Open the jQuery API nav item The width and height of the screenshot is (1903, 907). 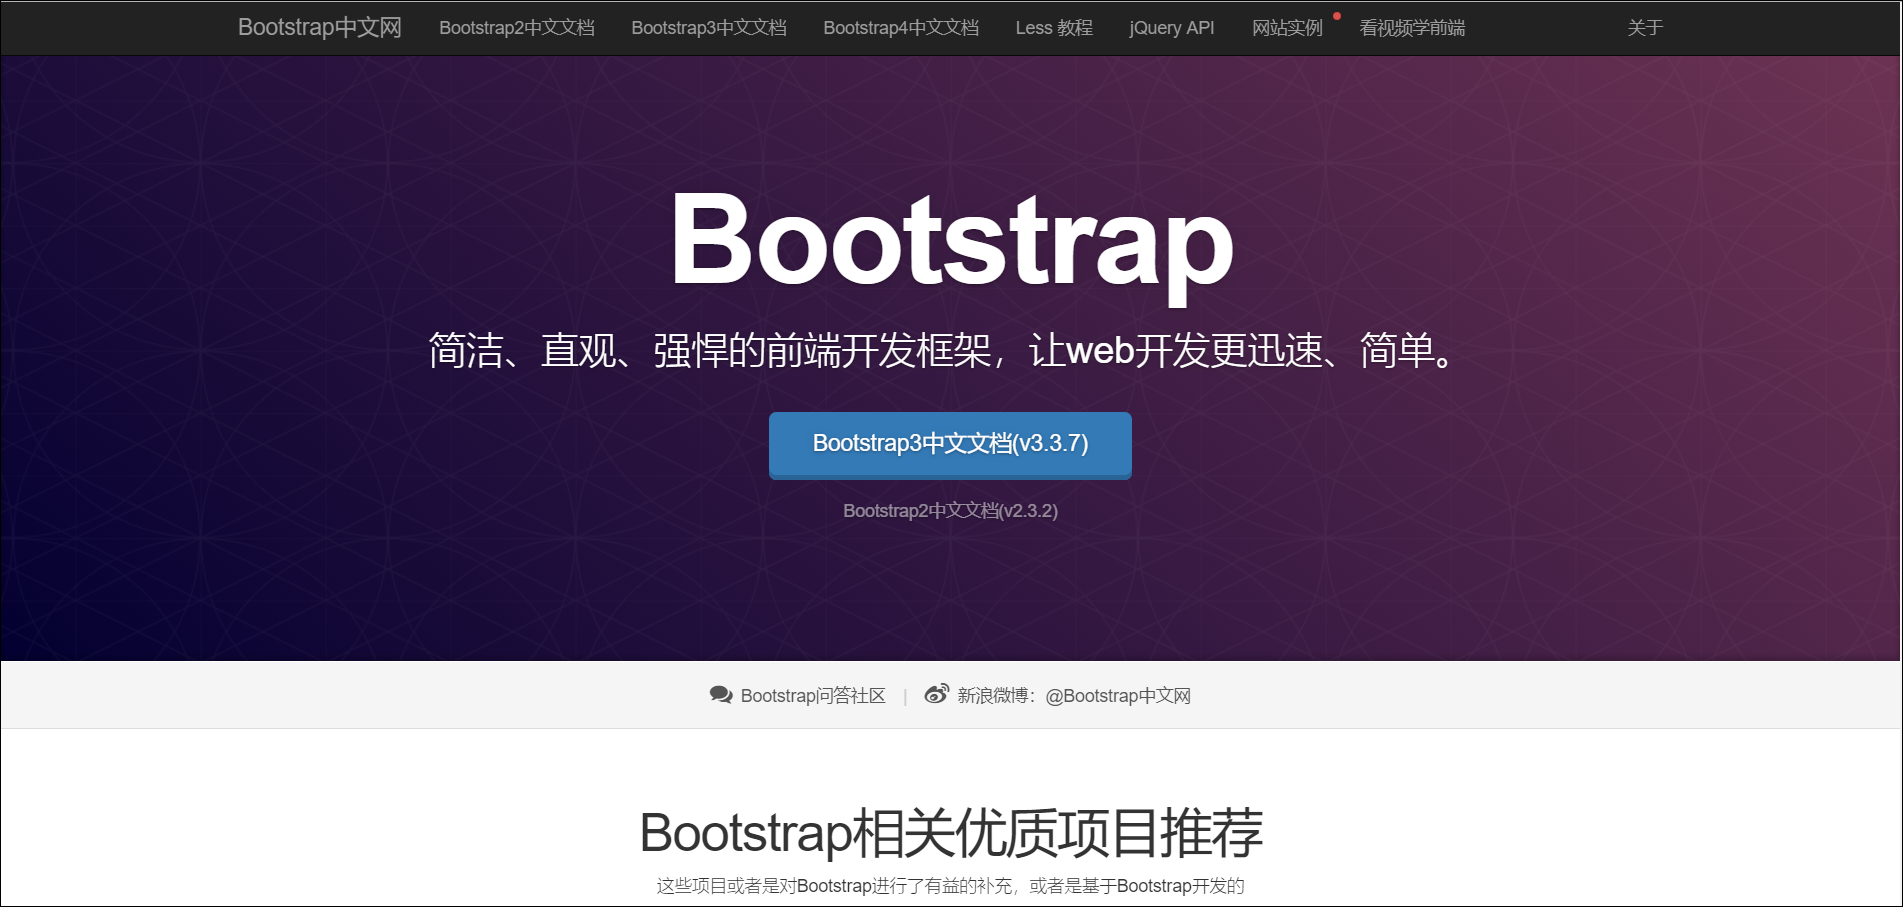(1171, 28)
